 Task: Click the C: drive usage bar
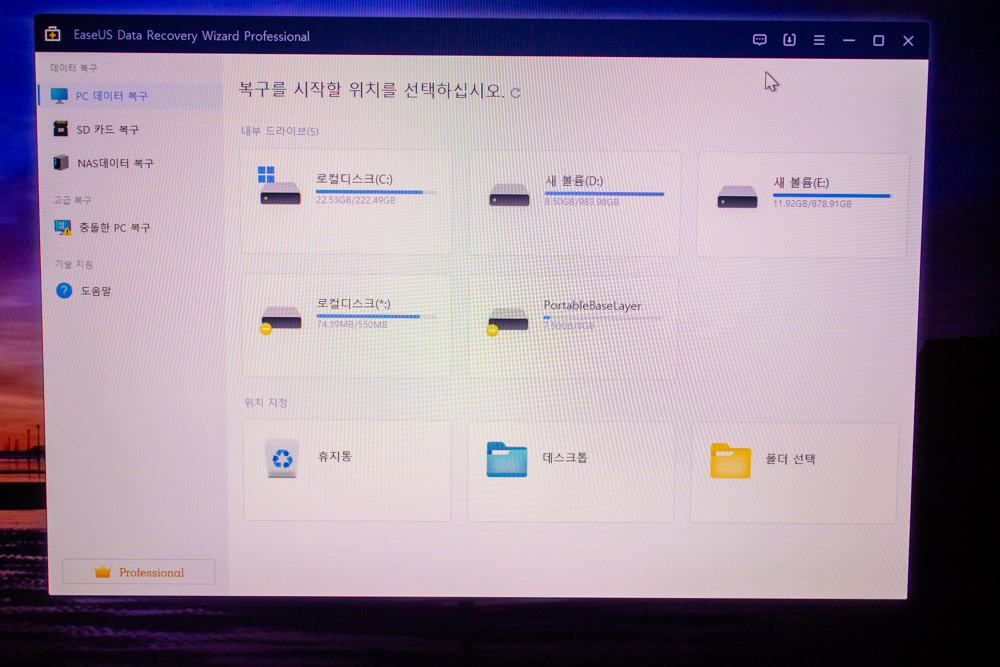pyautogui.click(x=376, y=192)
